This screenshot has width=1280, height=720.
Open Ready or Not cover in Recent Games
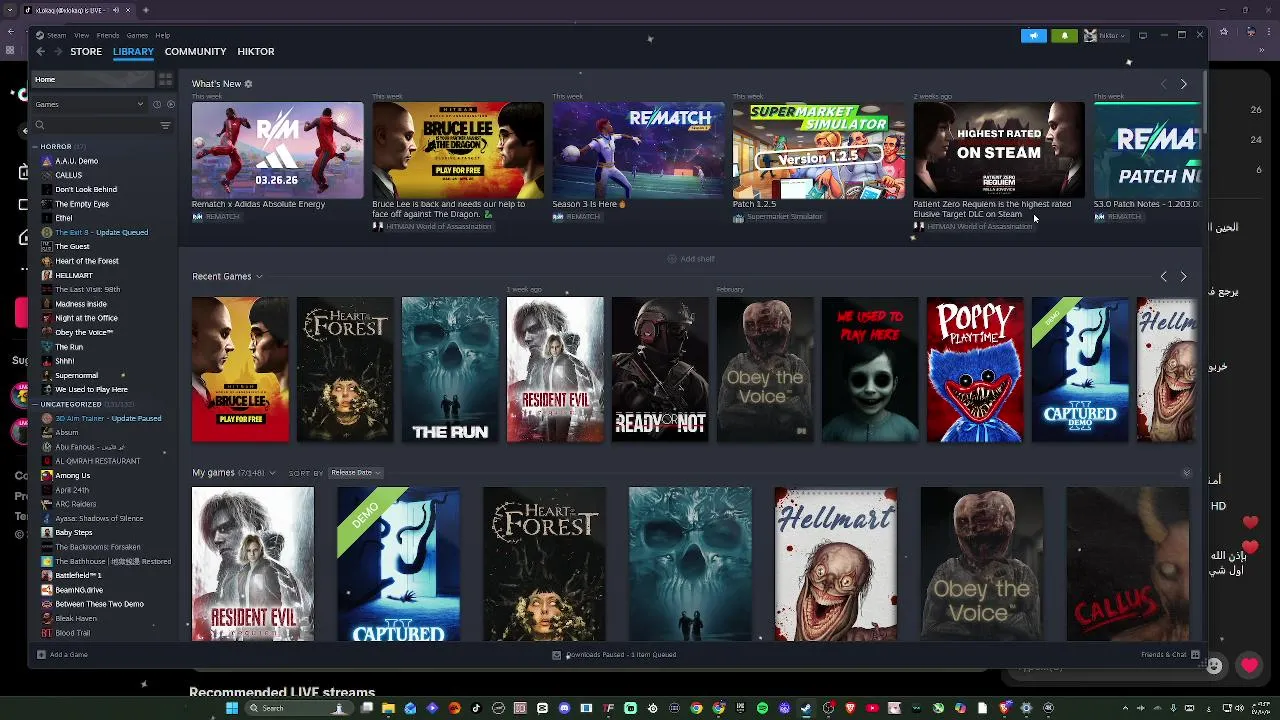[660, 369]
